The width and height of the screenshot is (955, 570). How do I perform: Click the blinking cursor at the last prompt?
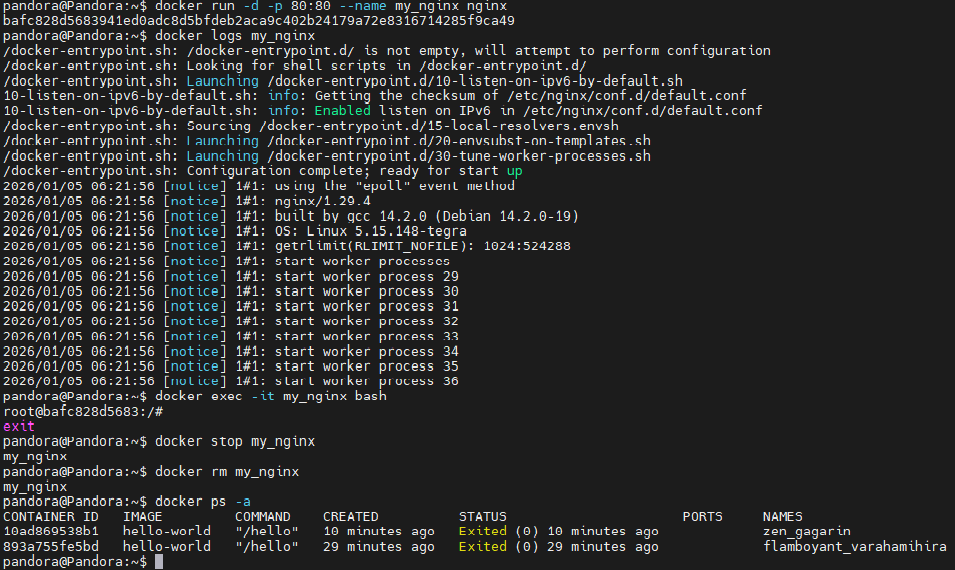159,562
